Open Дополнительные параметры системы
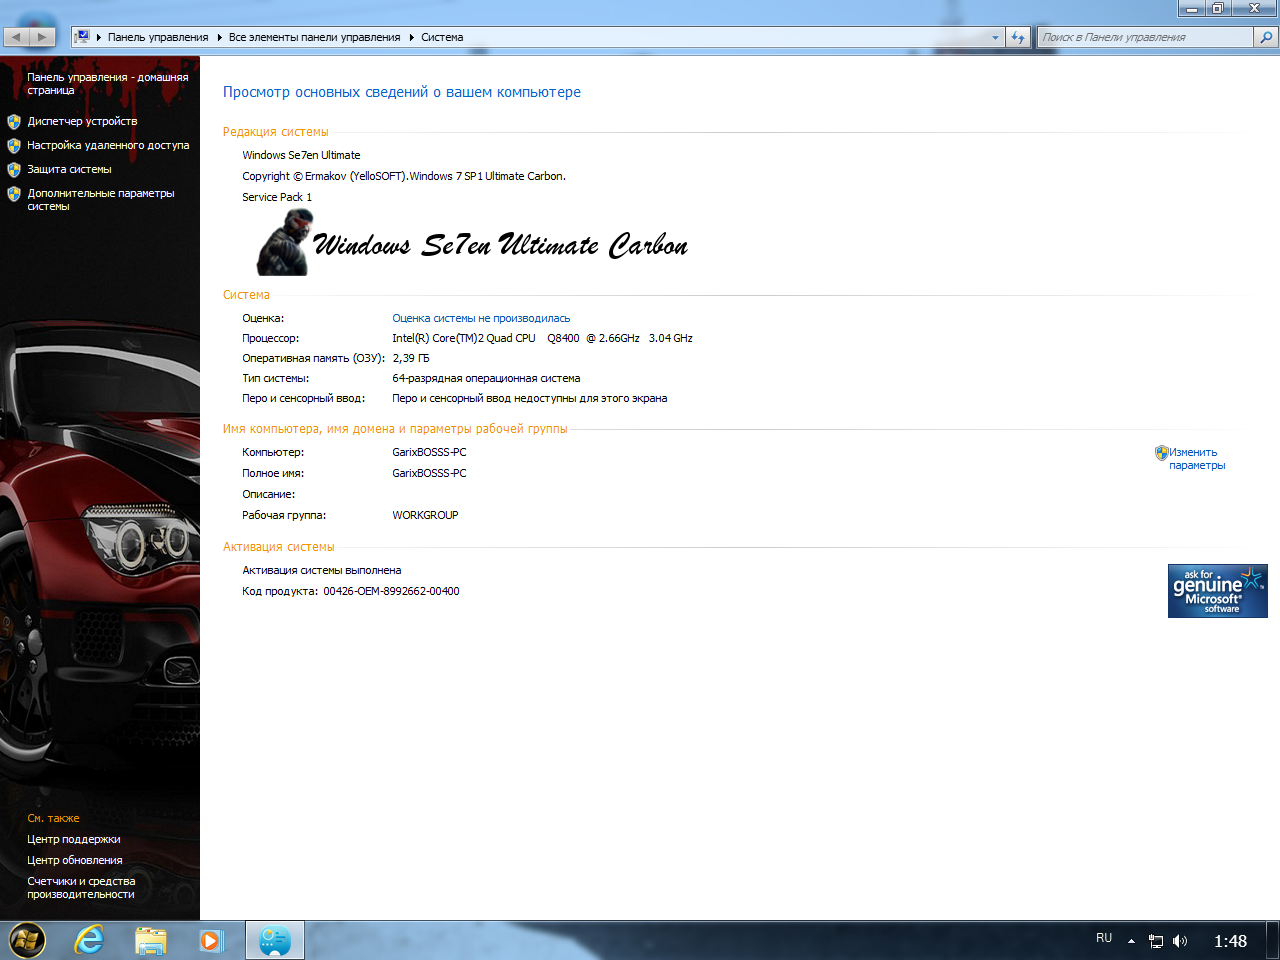 click(101, 200)
